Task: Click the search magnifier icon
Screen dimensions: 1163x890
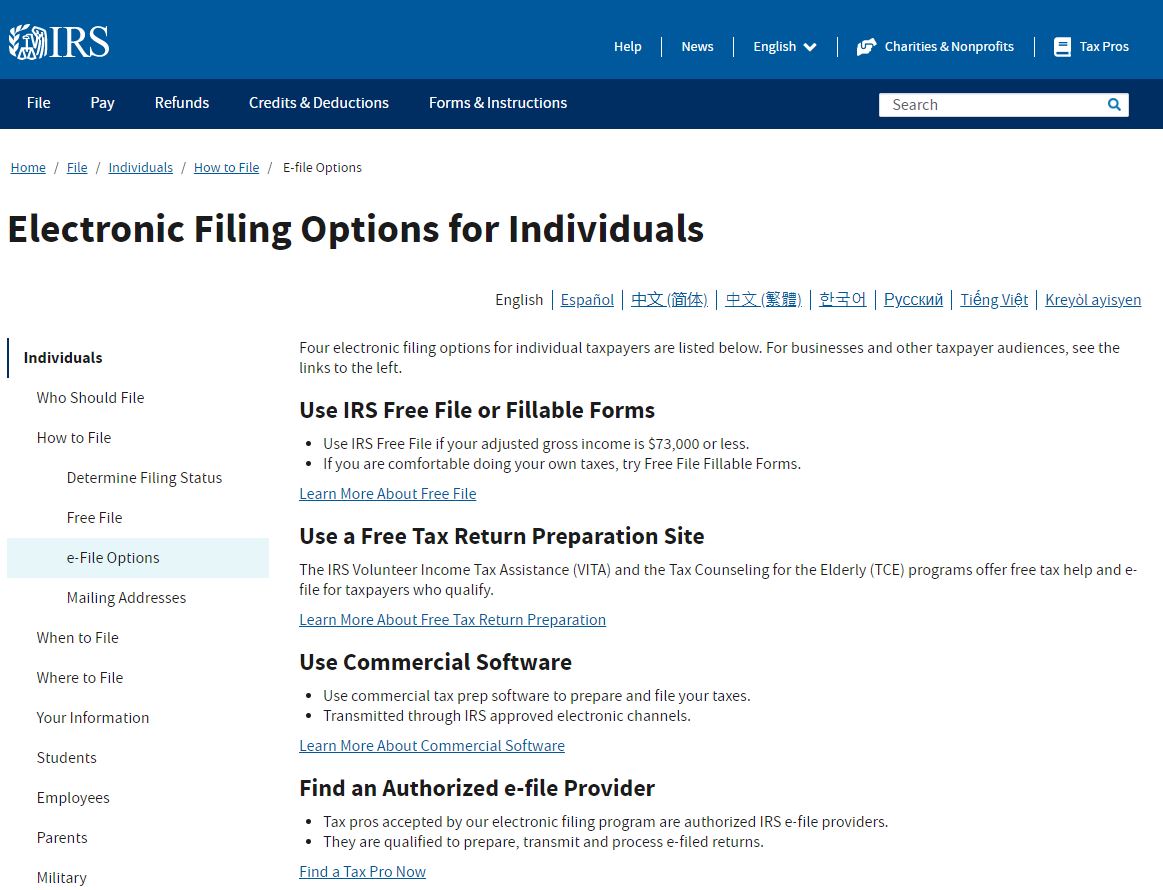Action: (1113, 105)
